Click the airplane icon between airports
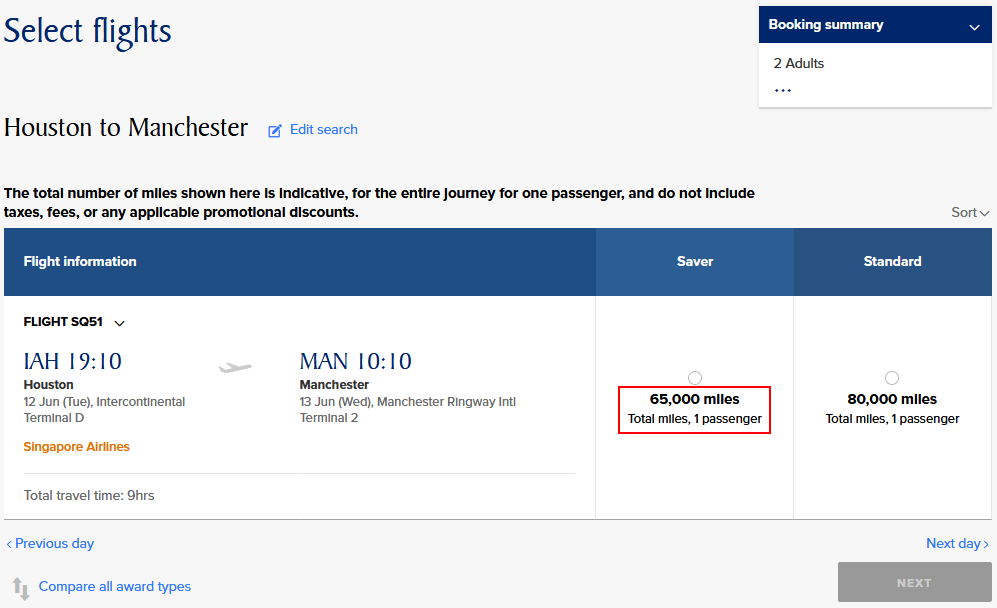997x608 pixels. click(235, 367)
